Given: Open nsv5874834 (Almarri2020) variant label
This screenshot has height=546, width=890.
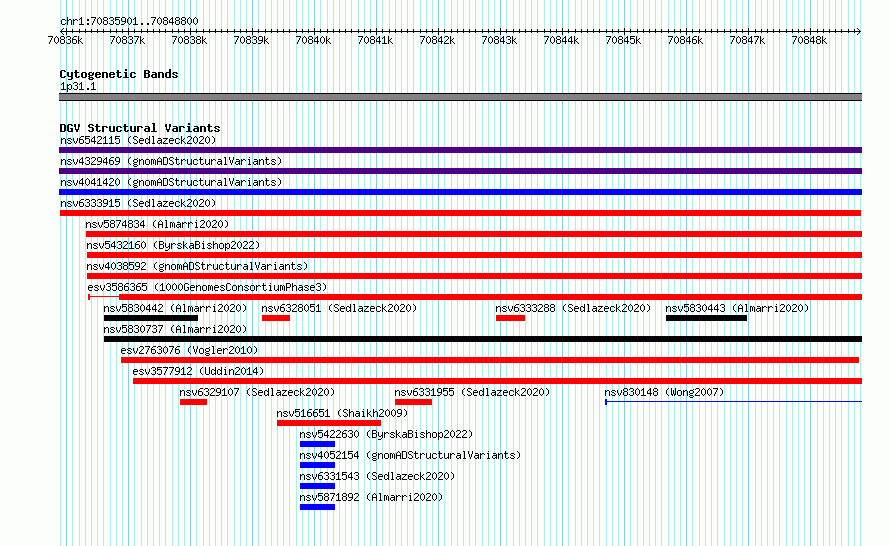Looking at the screenshot, I should (x=157, y=224).
